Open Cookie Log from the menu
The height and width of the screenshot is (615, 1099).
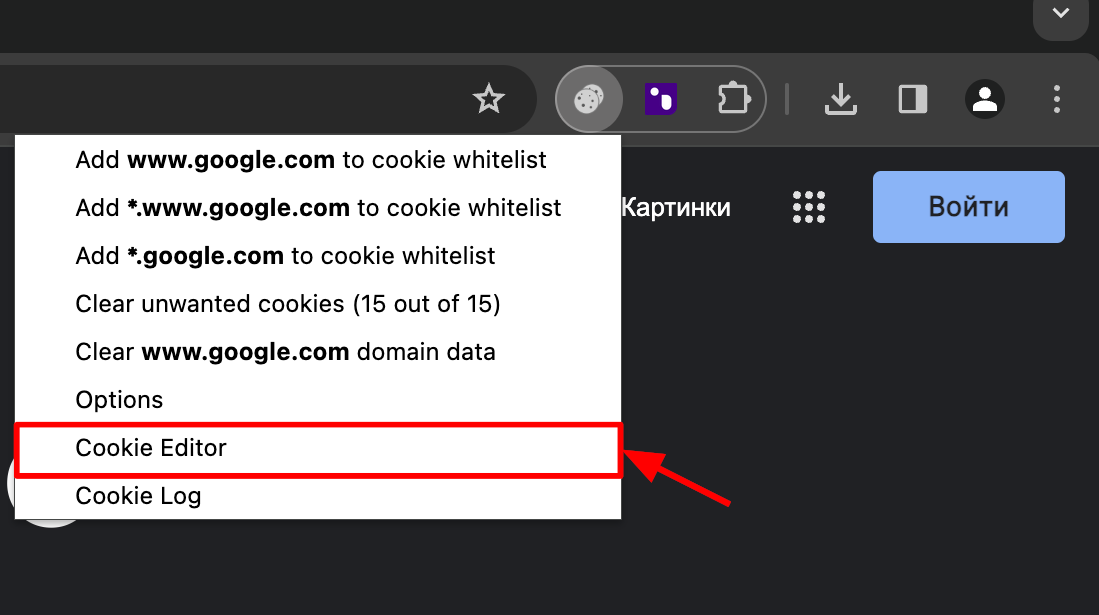tap(138, 496)
